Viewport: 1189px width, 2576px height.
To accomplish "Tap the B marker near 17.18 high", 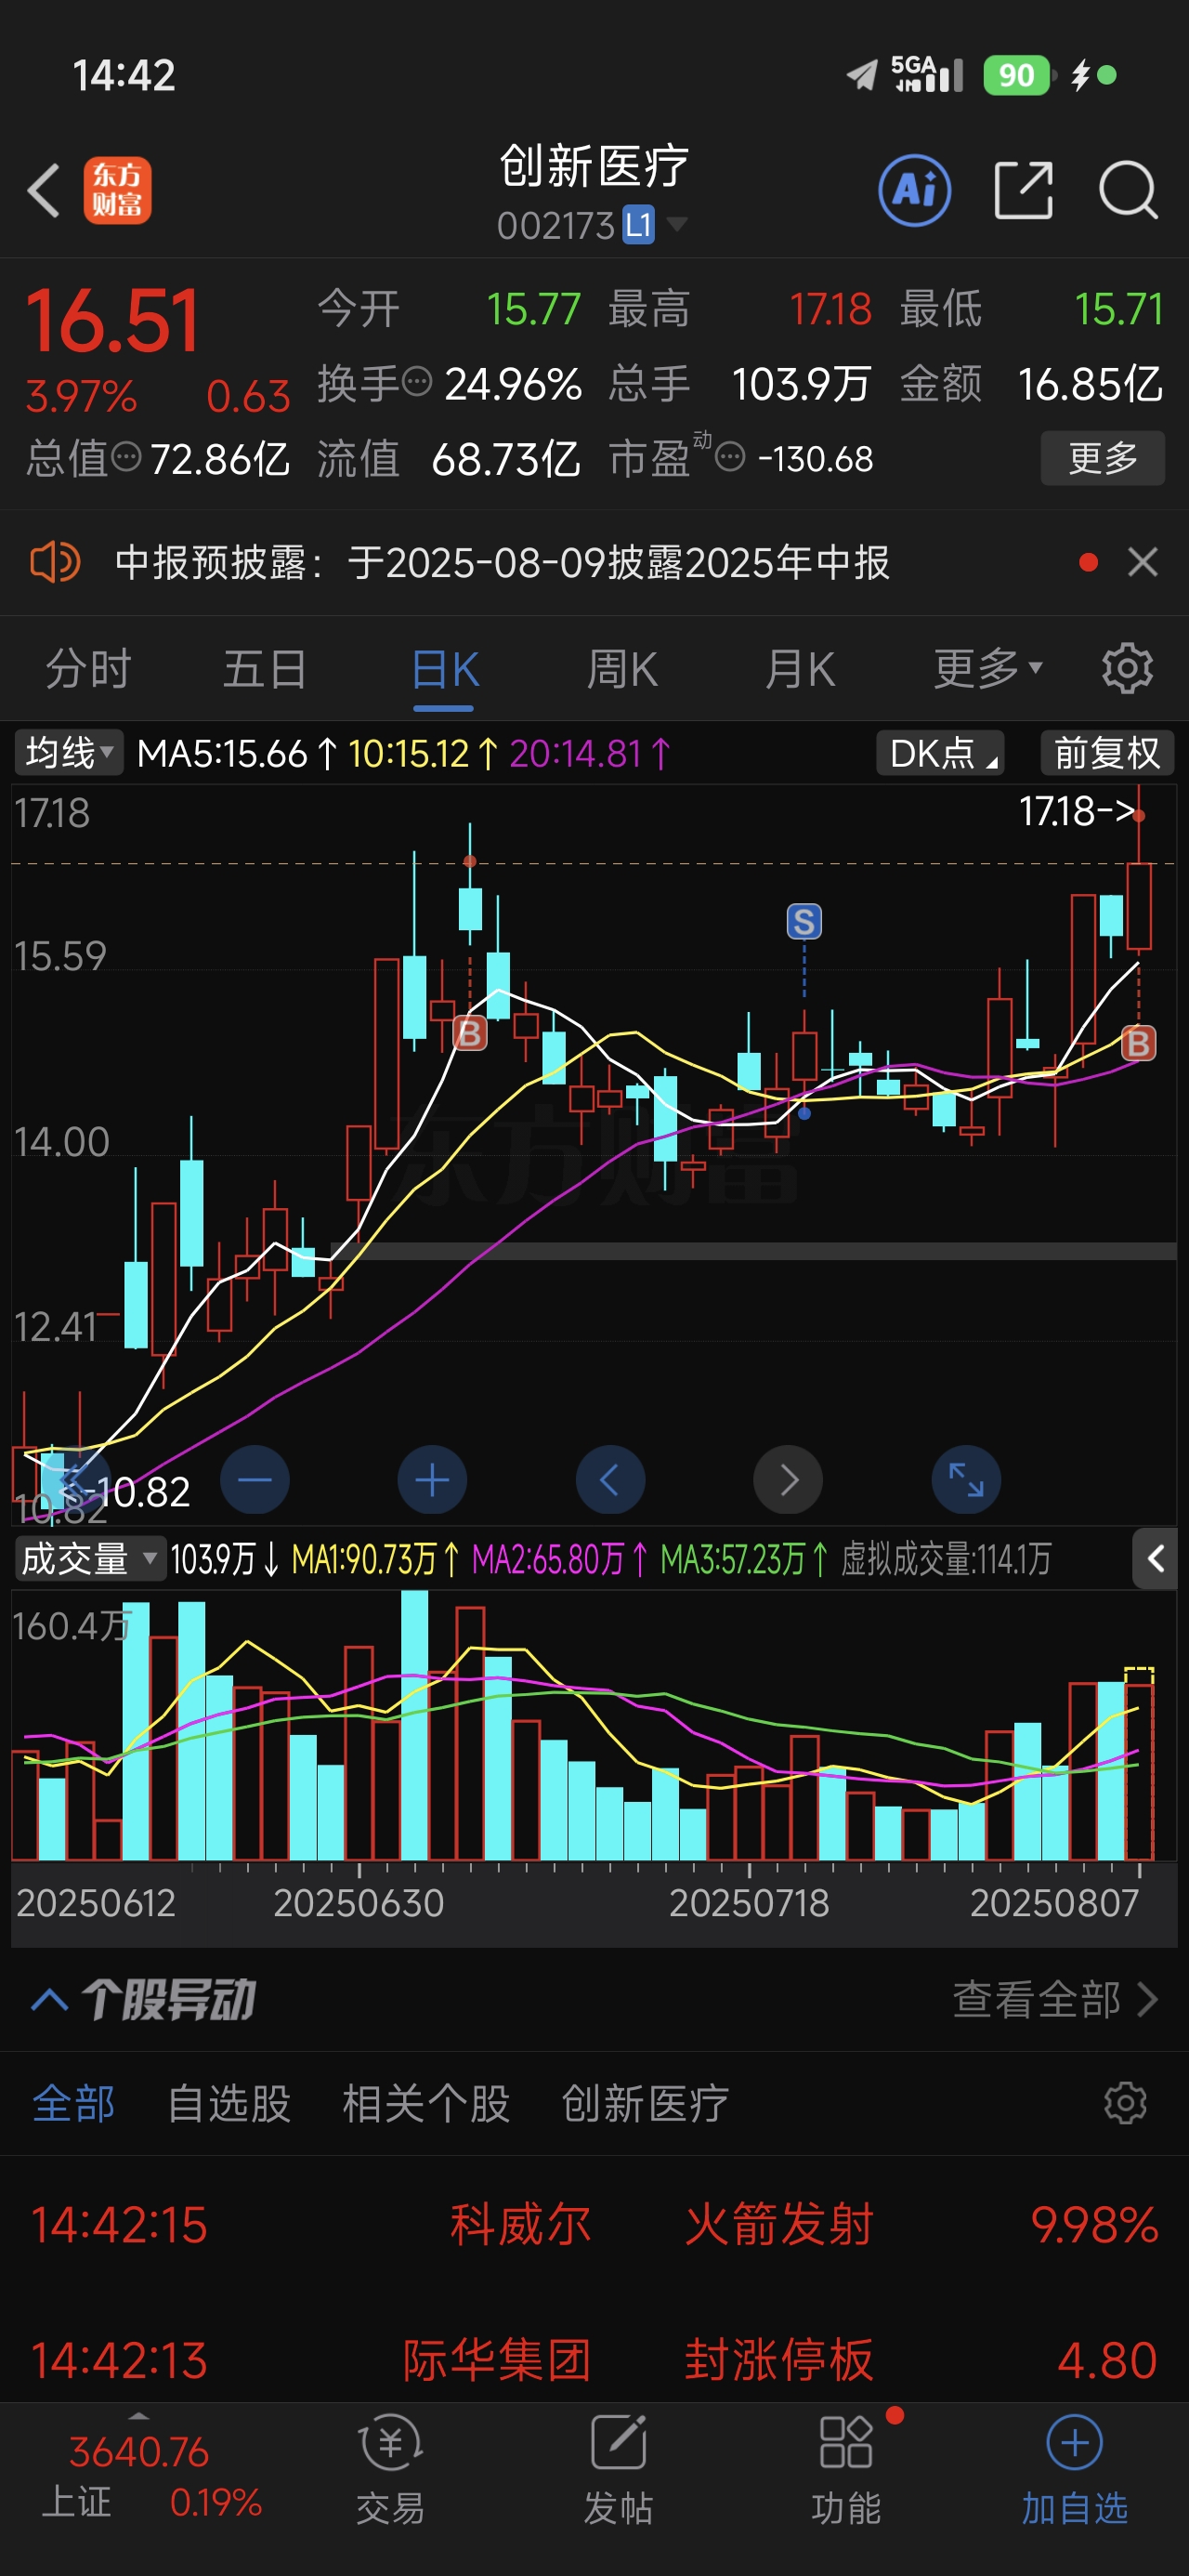I will coord(1138,1043).
